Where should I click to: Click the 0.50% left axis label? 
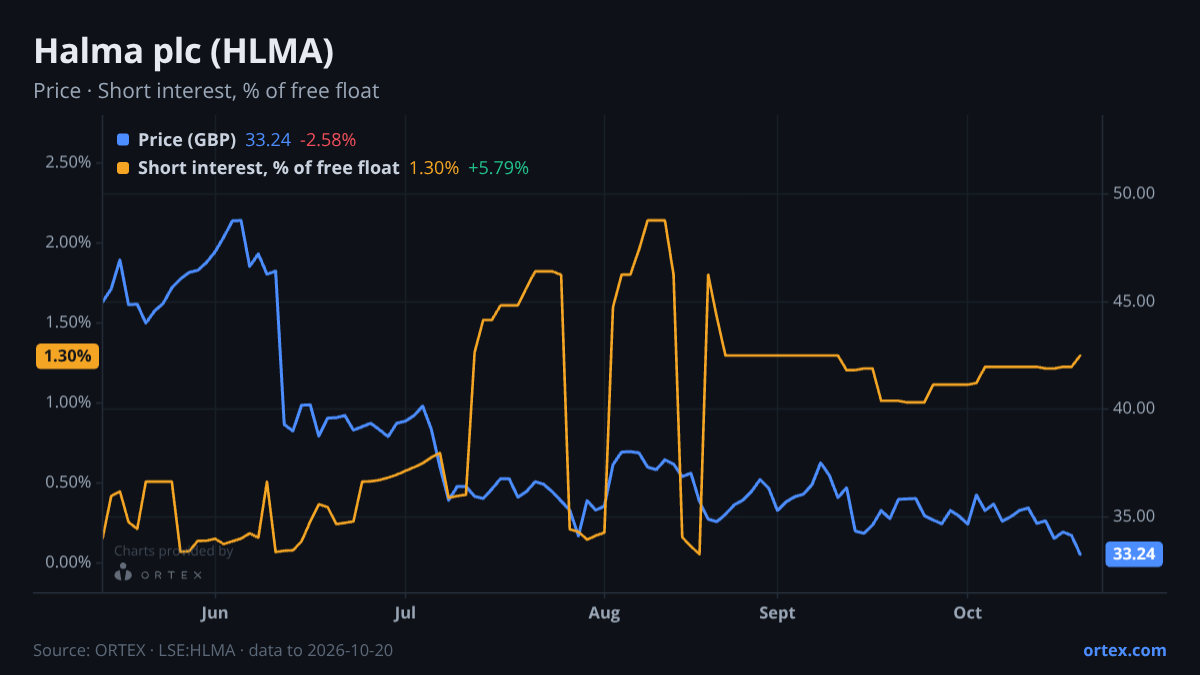tap(68, 482)
